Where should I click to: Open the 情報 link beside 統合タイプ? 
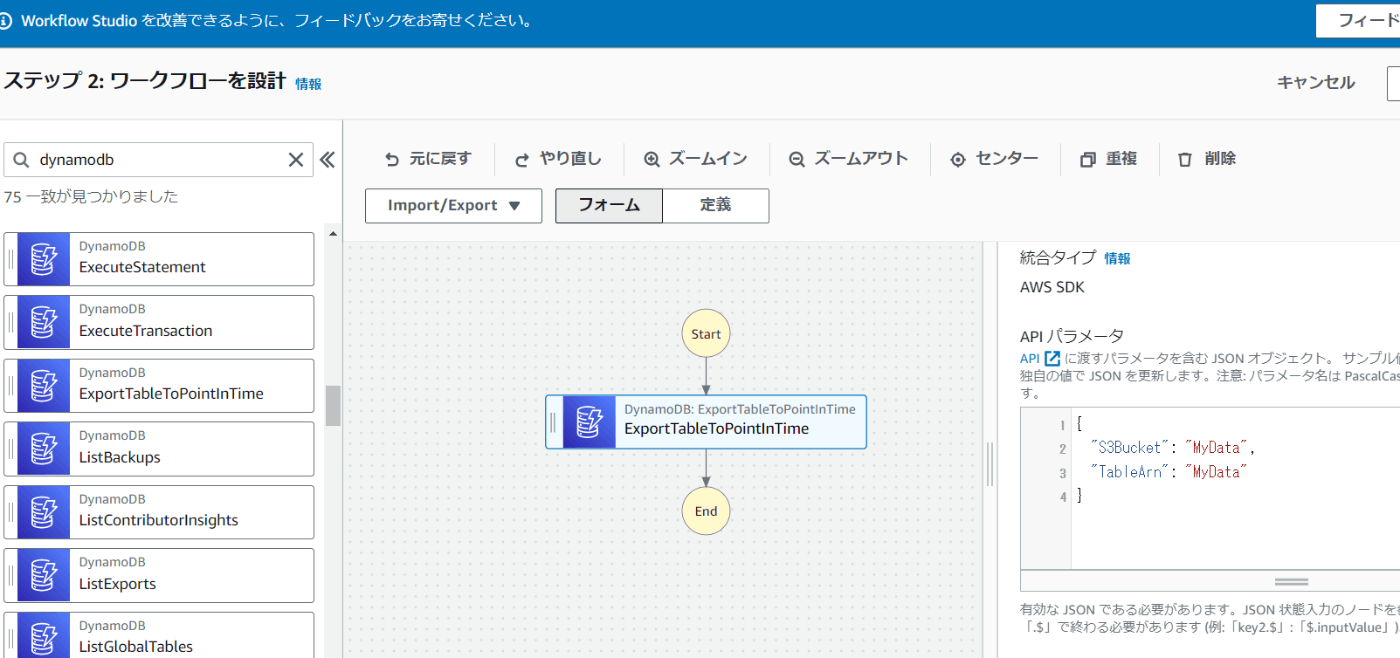(1117, 258)
